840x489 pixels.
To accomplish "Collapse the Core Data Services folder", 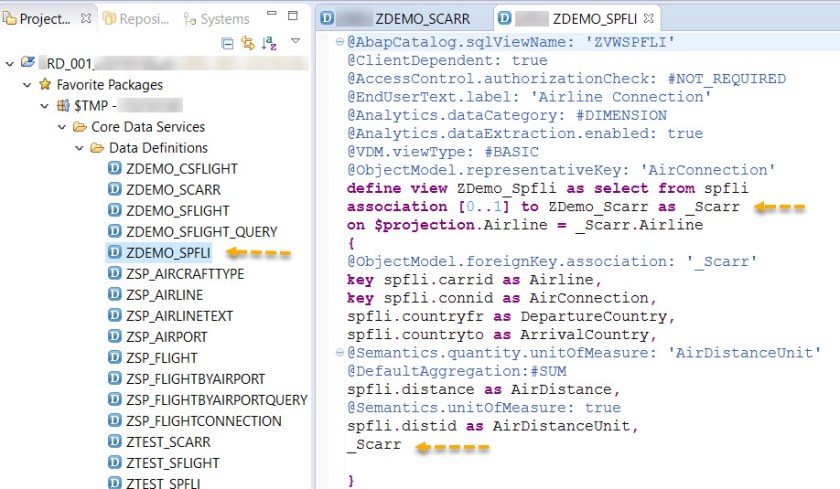I will [x=62, y=127].
